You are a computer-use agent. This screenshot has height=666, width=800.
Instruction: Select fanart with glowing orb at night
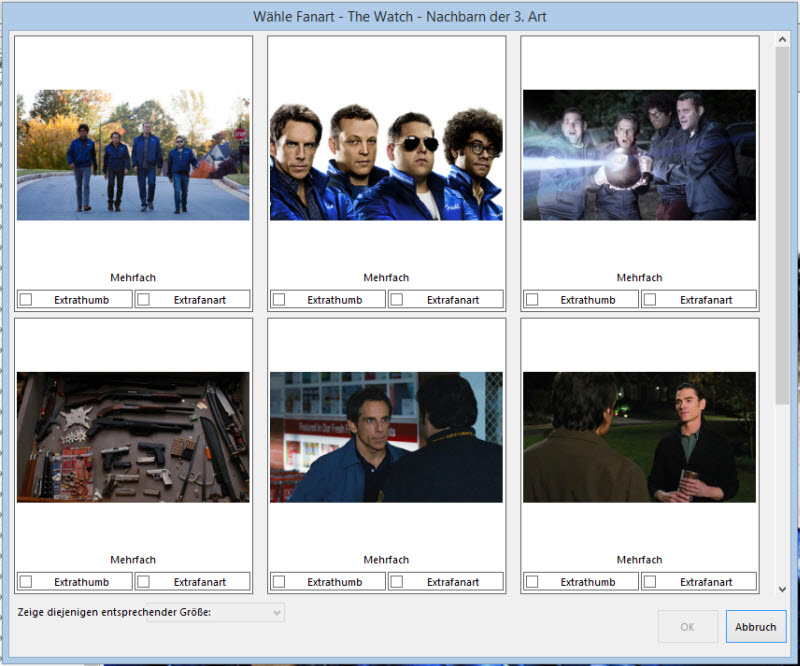639,155
